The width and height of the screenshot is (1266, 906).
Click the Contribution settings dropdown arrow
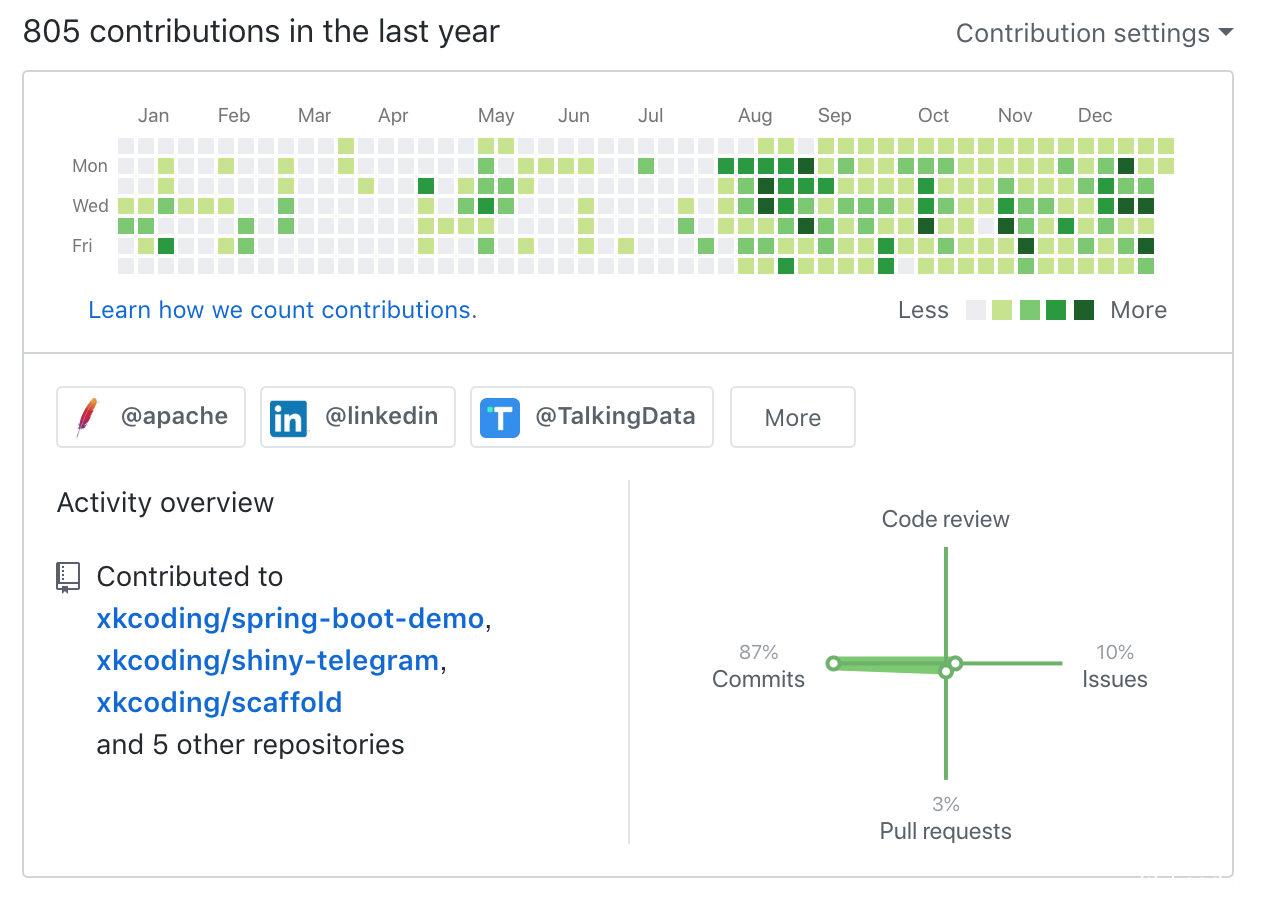(1226, 33)
